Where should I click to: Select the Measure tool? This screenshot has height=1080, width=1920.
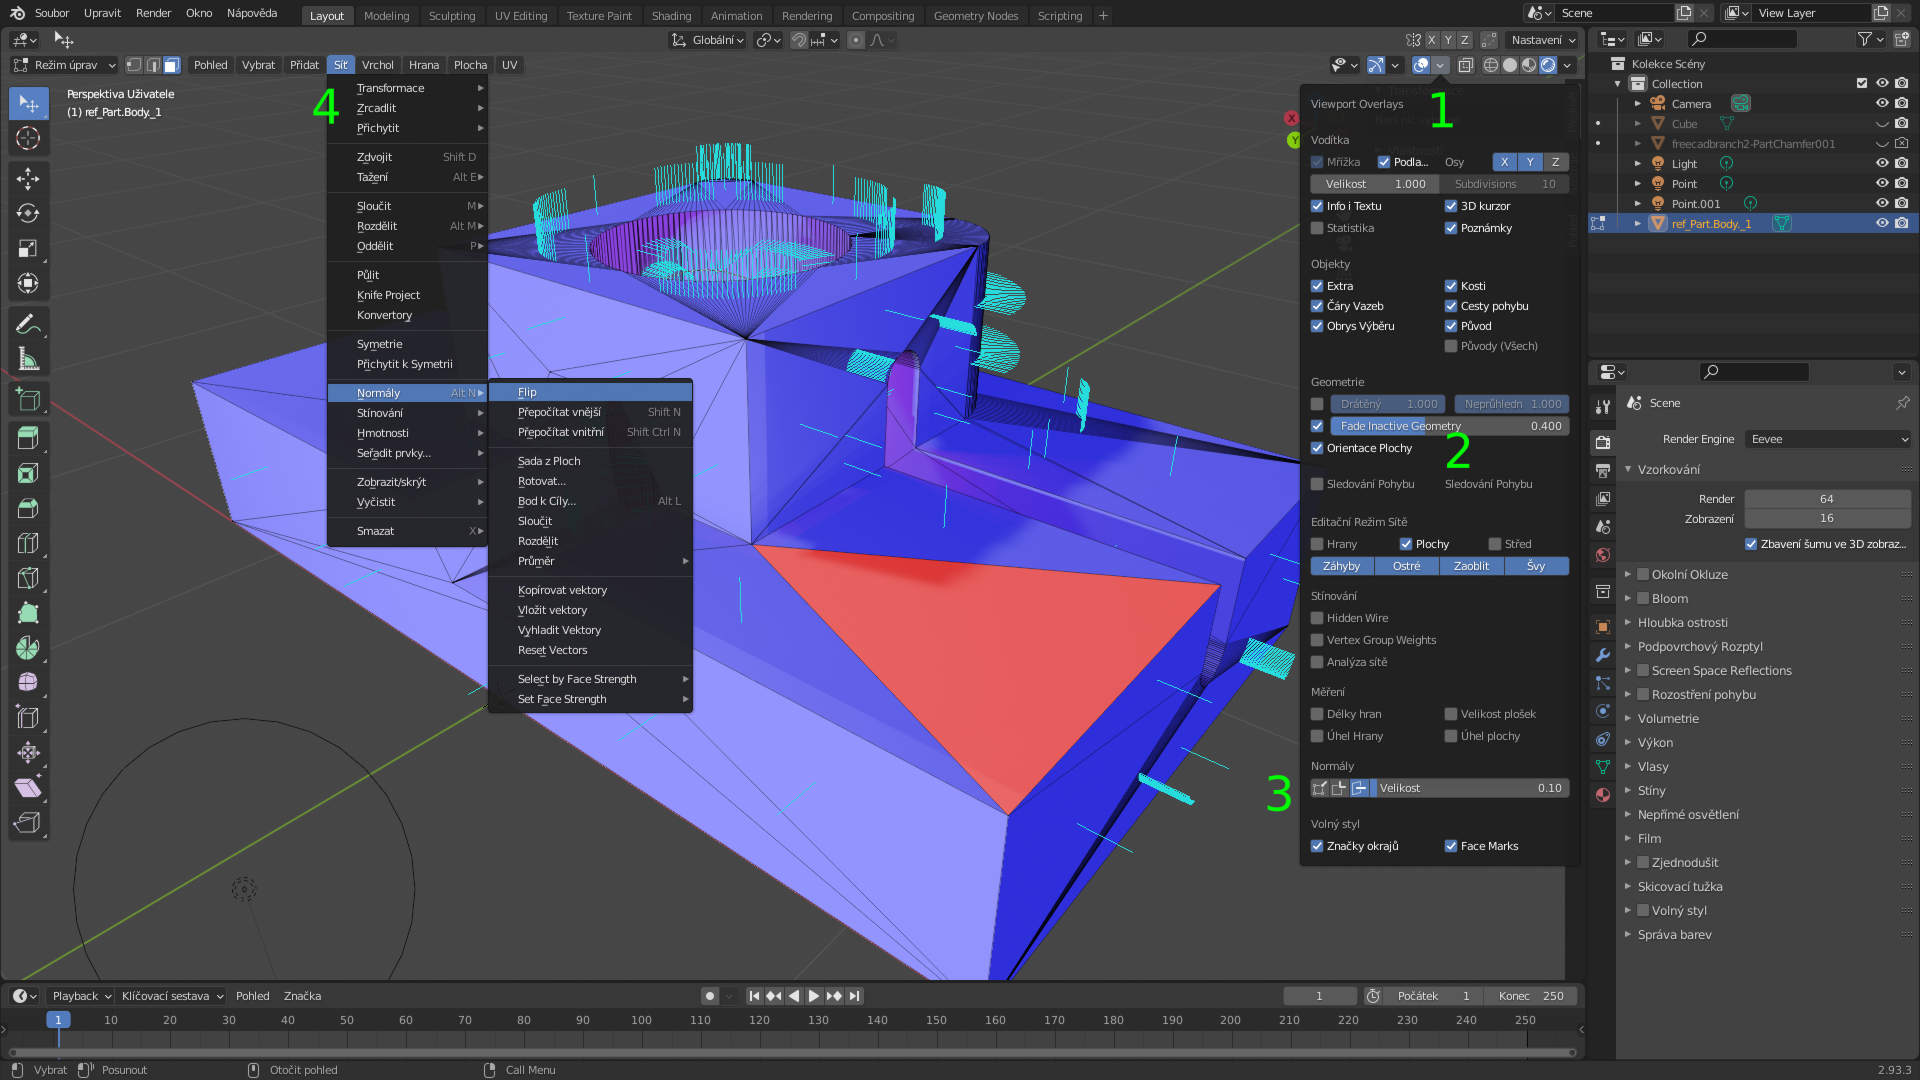click(28, 359)
